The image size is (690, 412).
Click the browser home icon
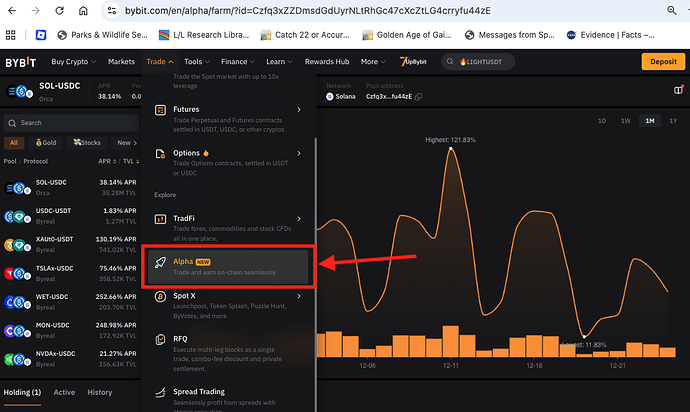pos(83,11)
